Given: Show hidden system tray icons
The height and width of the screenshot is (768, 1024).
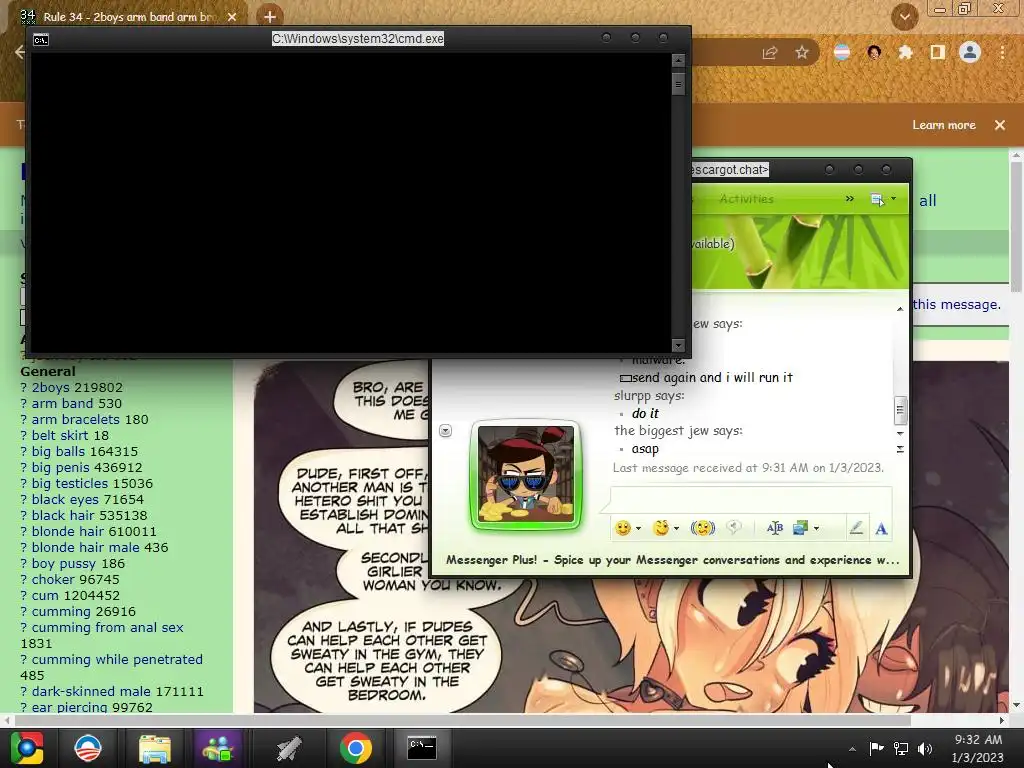Looking at the screenshot, I should (x=852, y=749).
